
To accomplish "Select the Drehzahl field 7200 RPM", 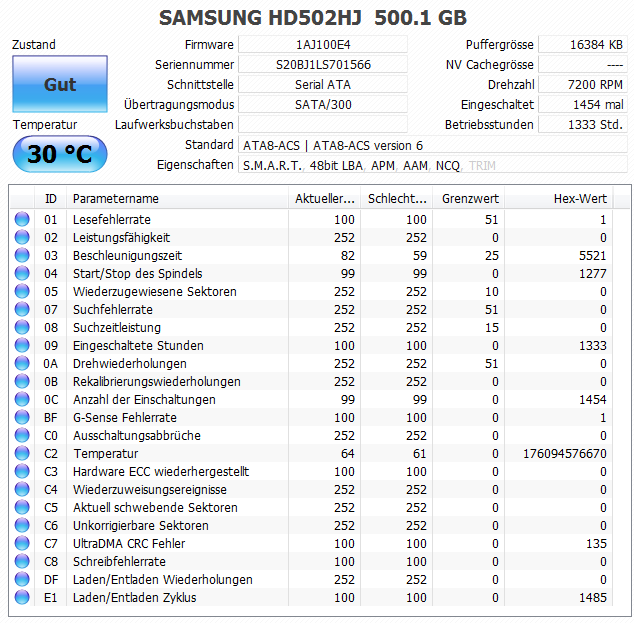I will pyautogui.click(x=583, y=84).
